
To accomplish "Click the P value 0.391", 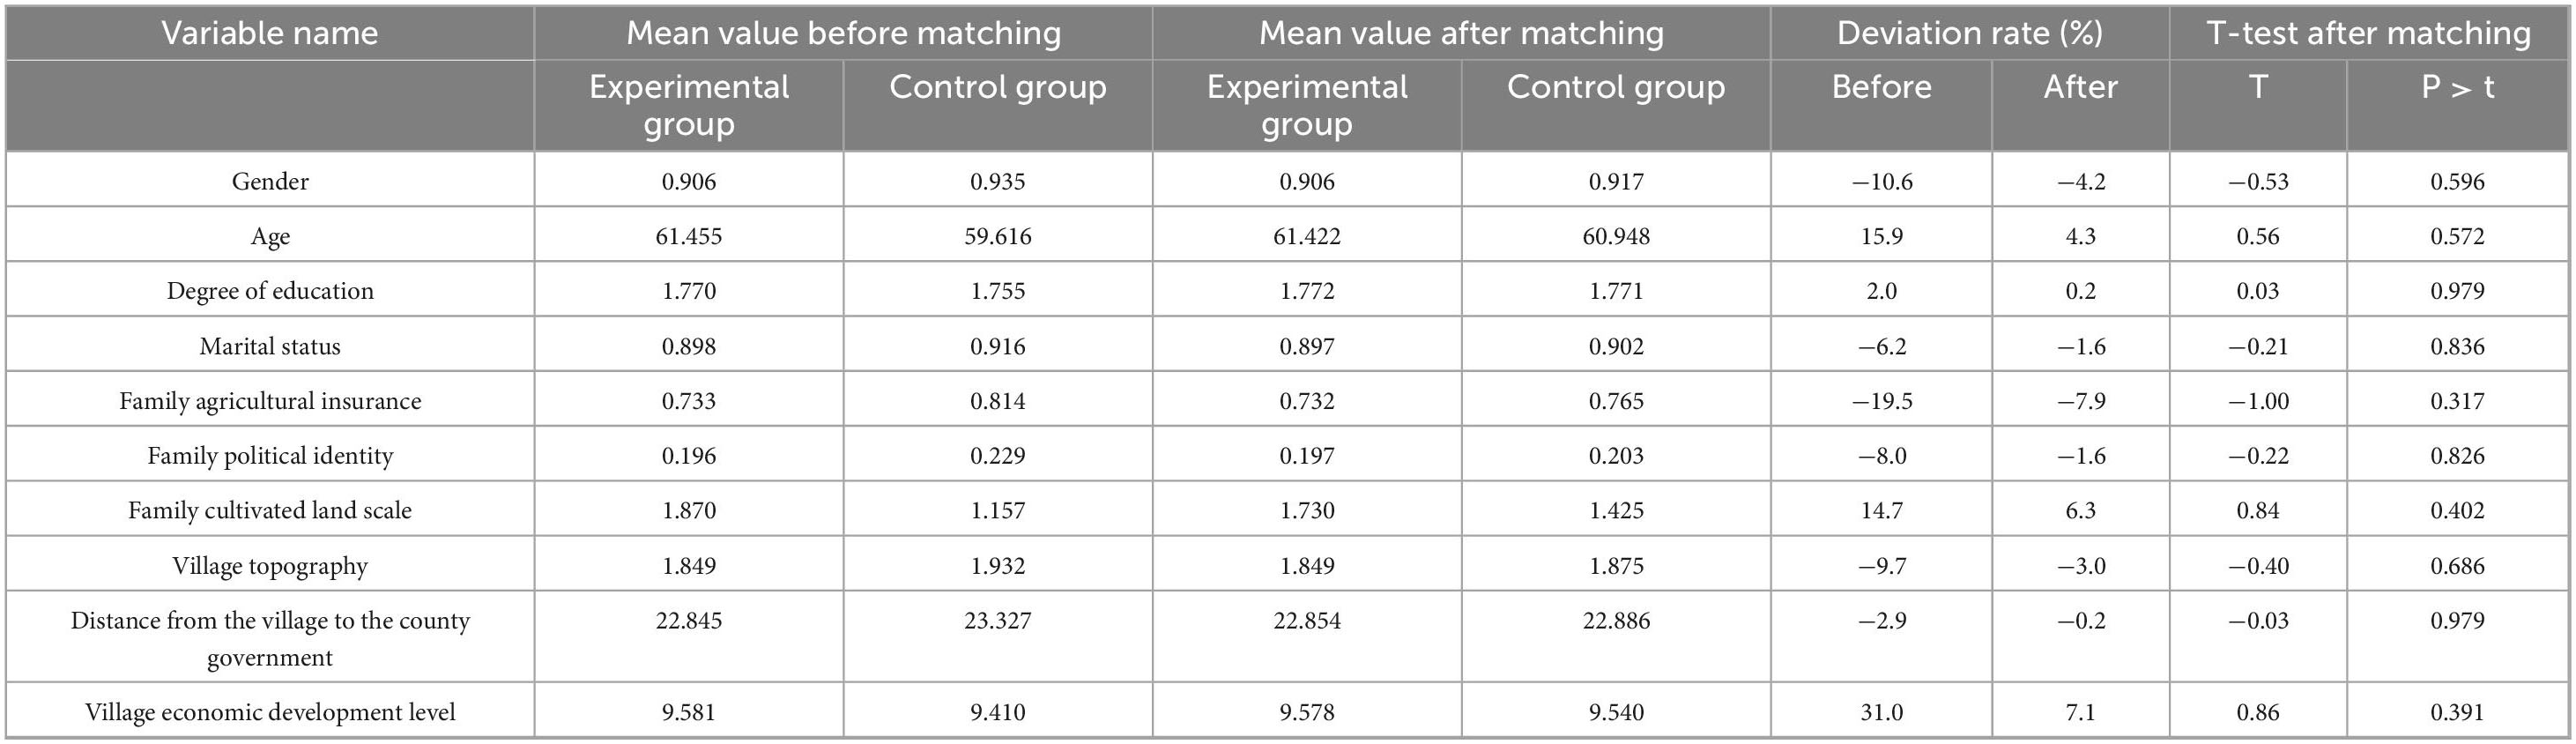I will [x=2457, y=712].
